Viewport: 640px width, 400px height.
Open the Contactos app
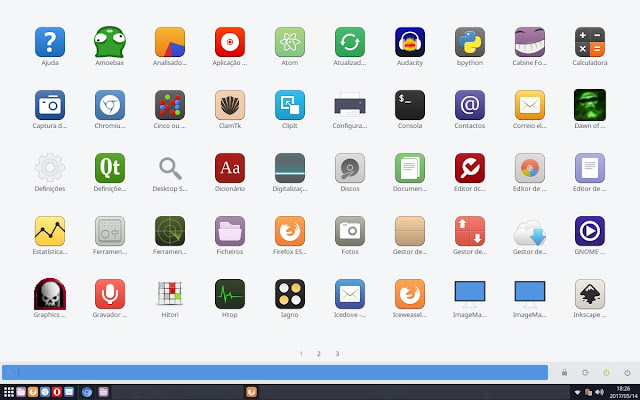(470, 105)
